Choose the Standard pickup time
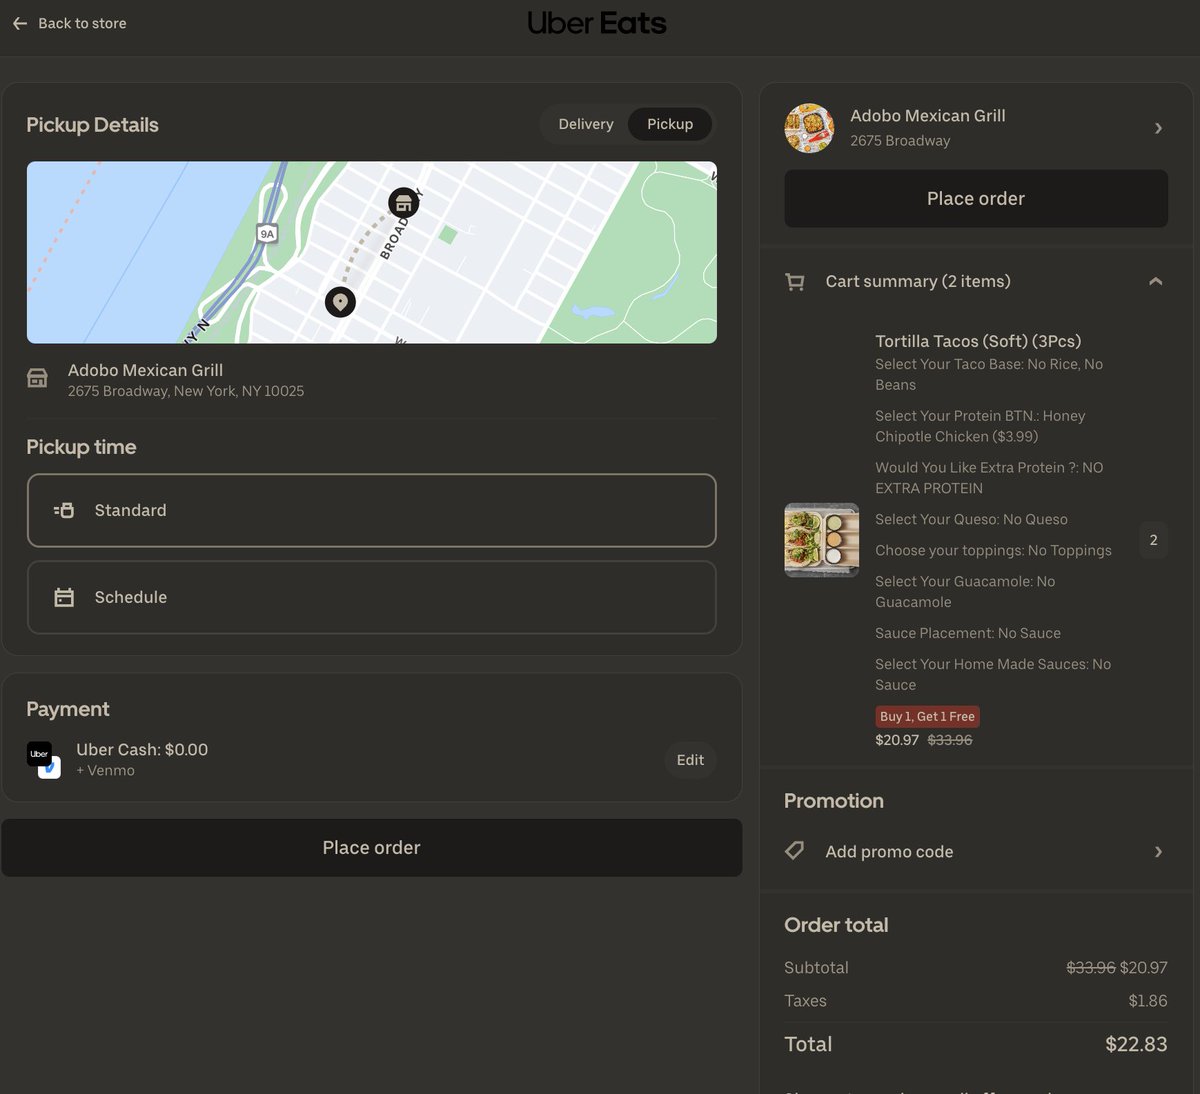The height and width of the screenshot is (1094, 1200). (372, 510)
